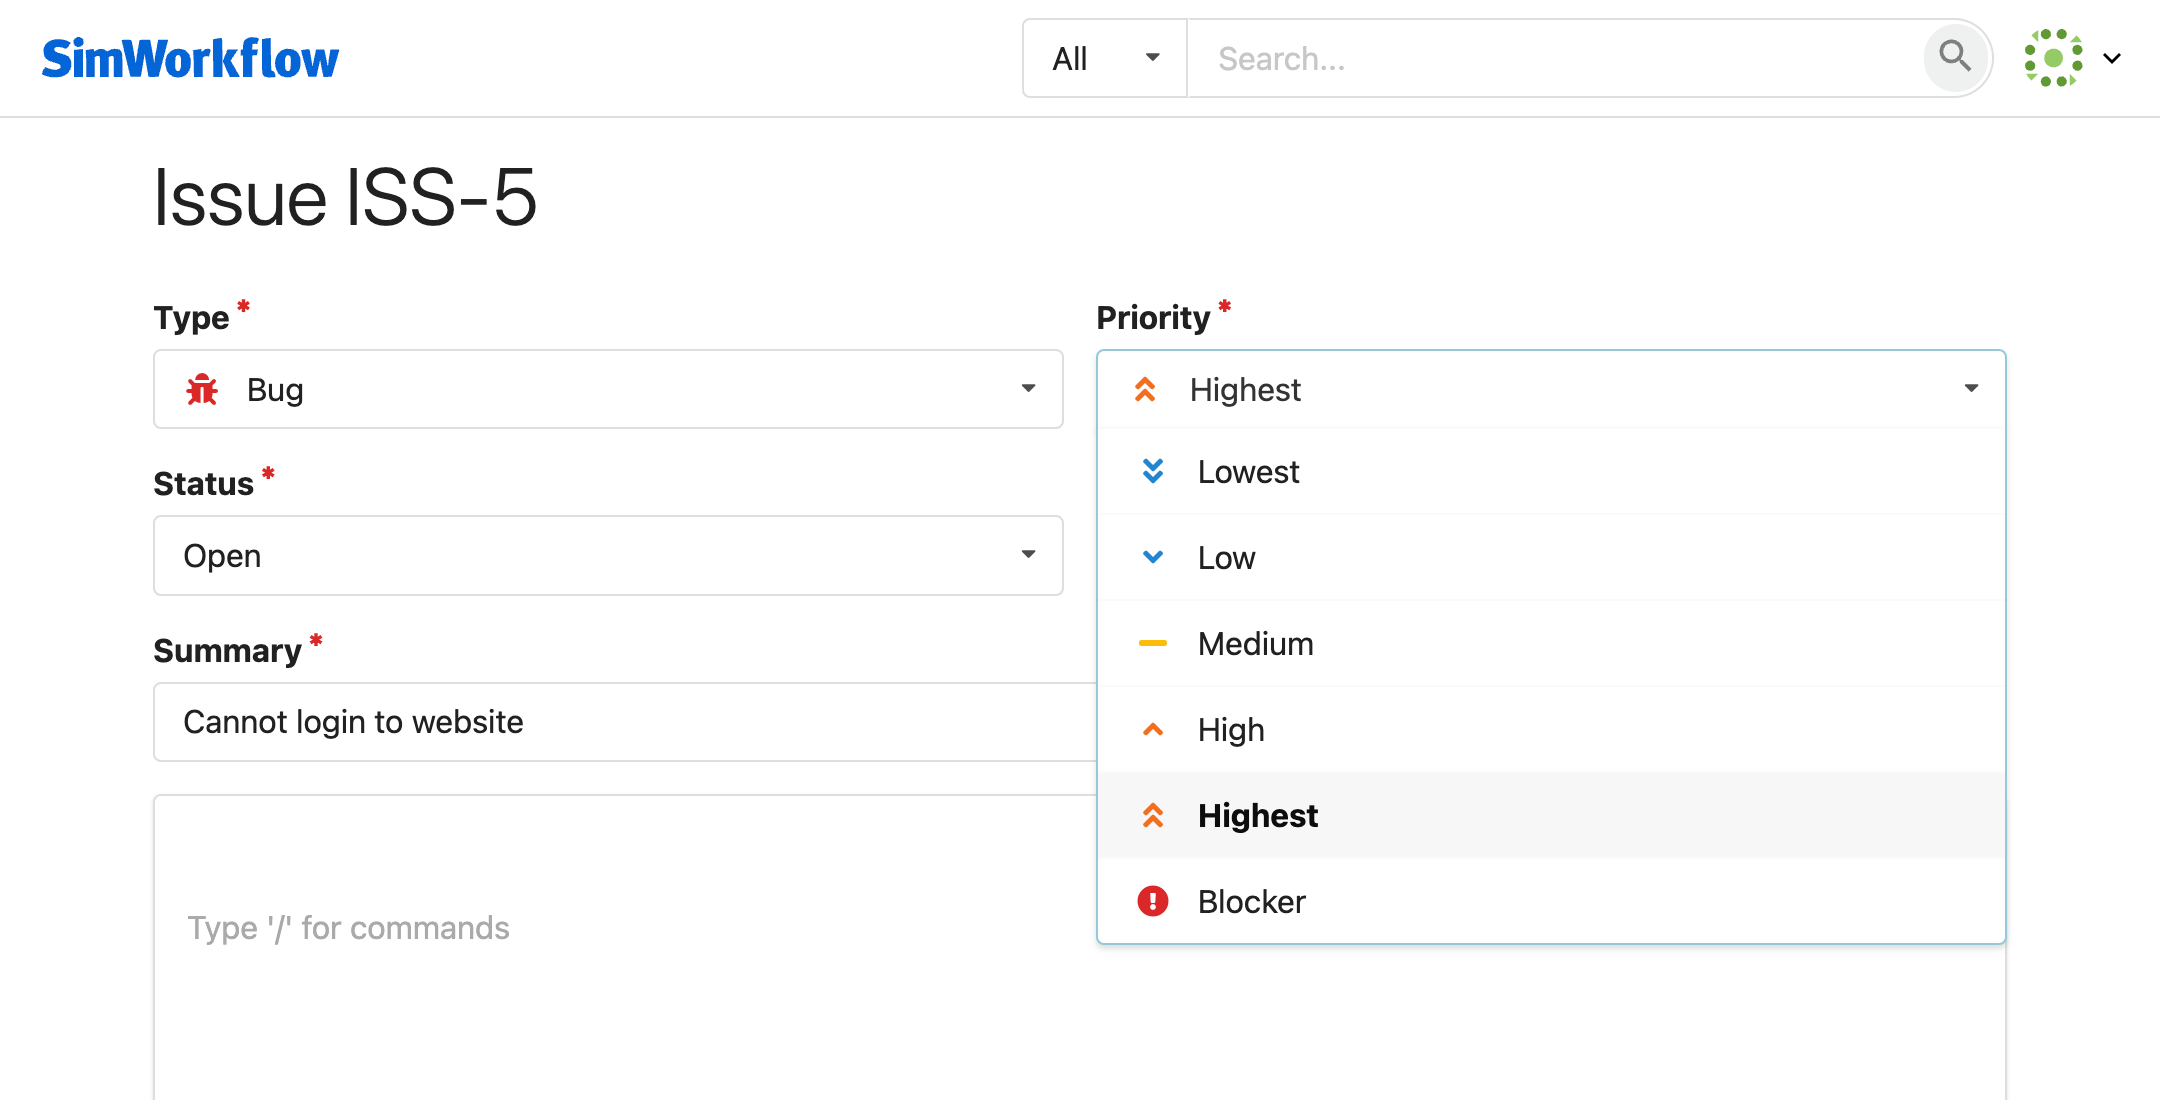Image resolution: width=2160 pixels, height=1100 pixels.
Task: Click the Type dropdown caret arrow
Action: [1028, 388]
